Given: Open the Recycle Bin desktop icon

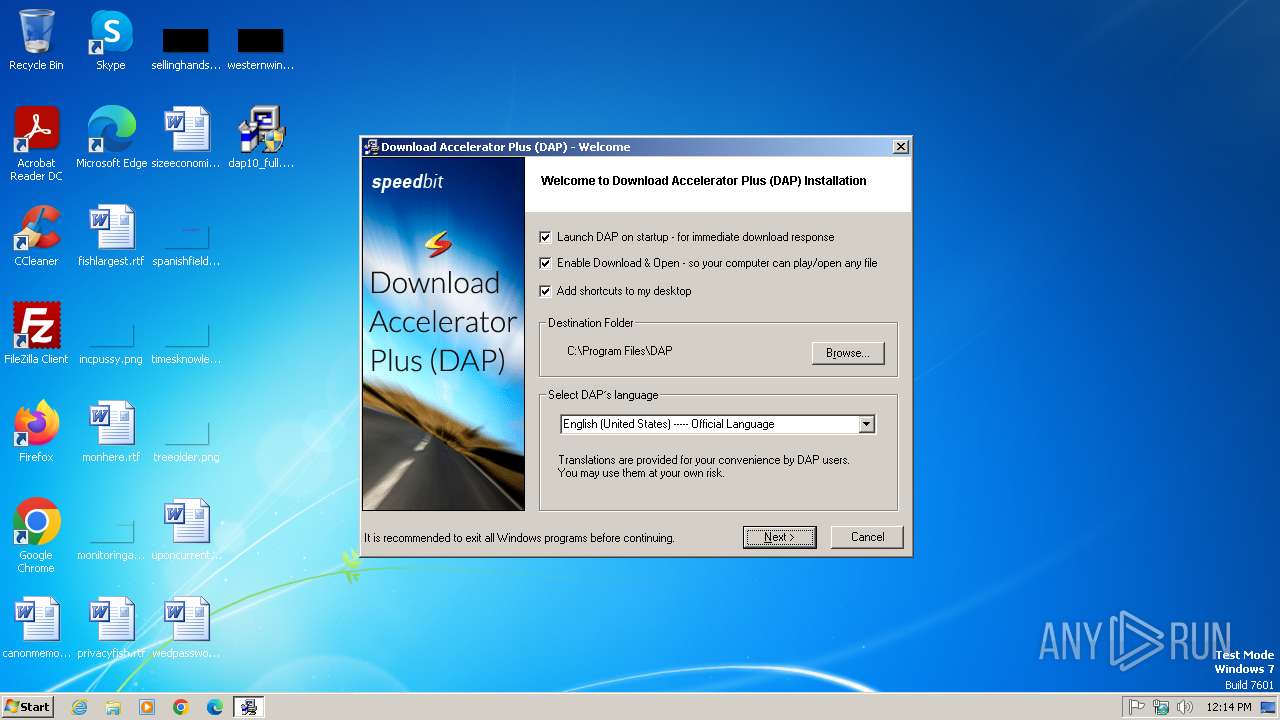Looking at the screenshot, I should click(x=36, y=40).
